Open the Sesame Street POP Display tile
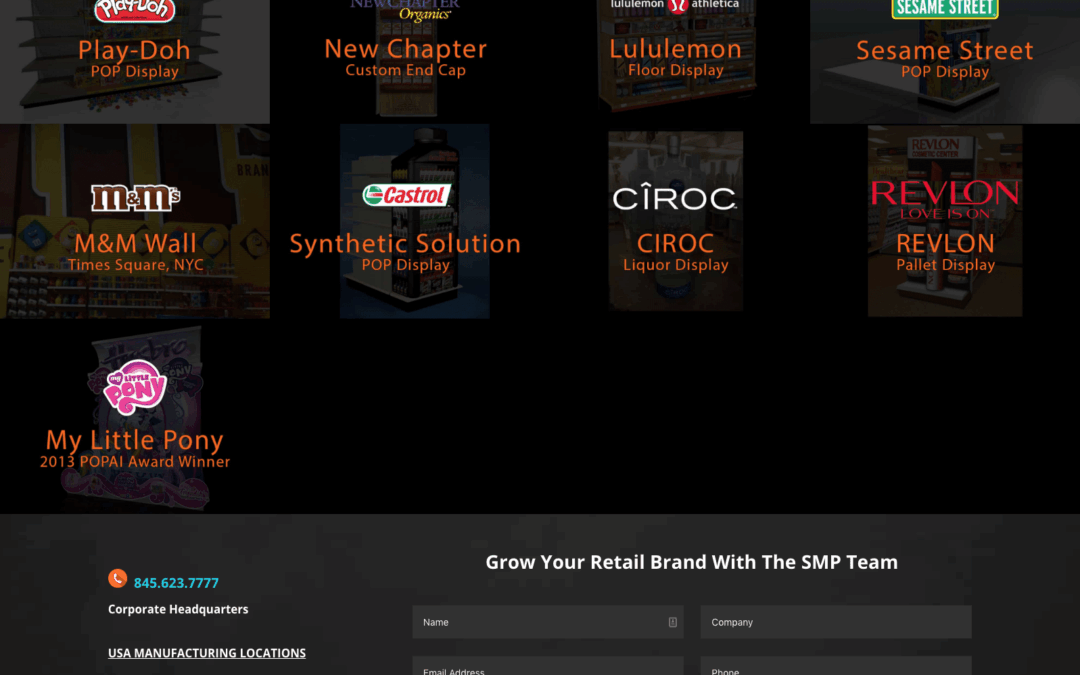This screenshot has width=1080, height=675. coord(945,61)
